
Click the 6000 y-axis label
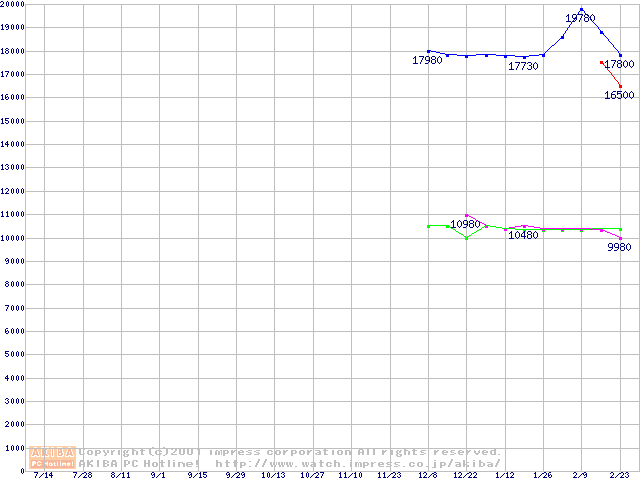point(15,331)
